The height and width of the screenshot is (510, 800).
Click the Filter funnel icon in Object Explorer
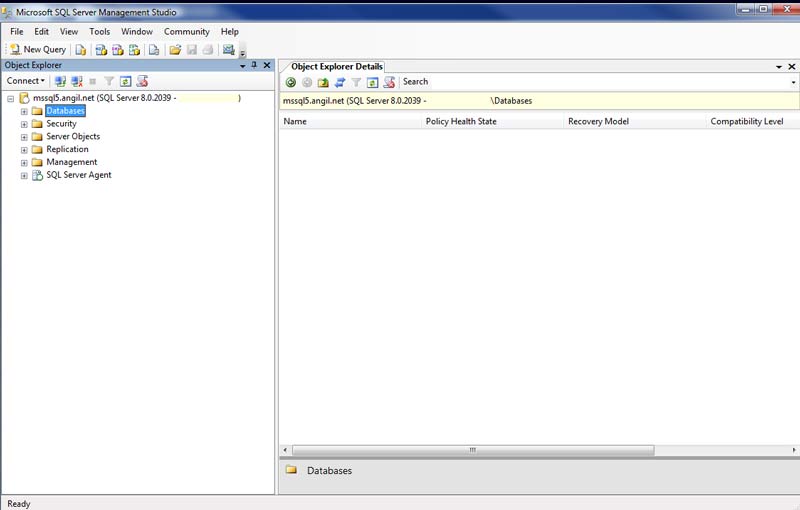(109, 81)
